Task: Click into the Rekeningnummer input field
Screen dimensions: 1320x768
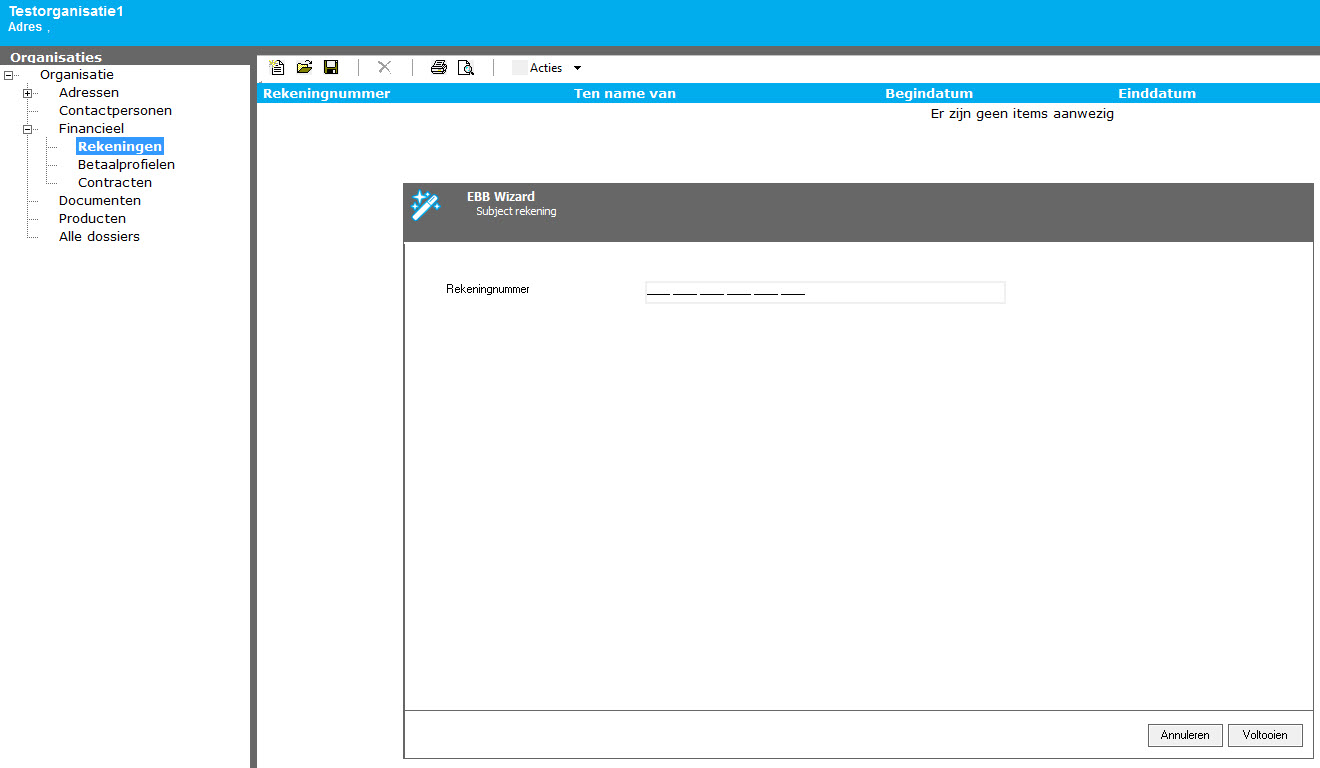Action: pos(824,292)
